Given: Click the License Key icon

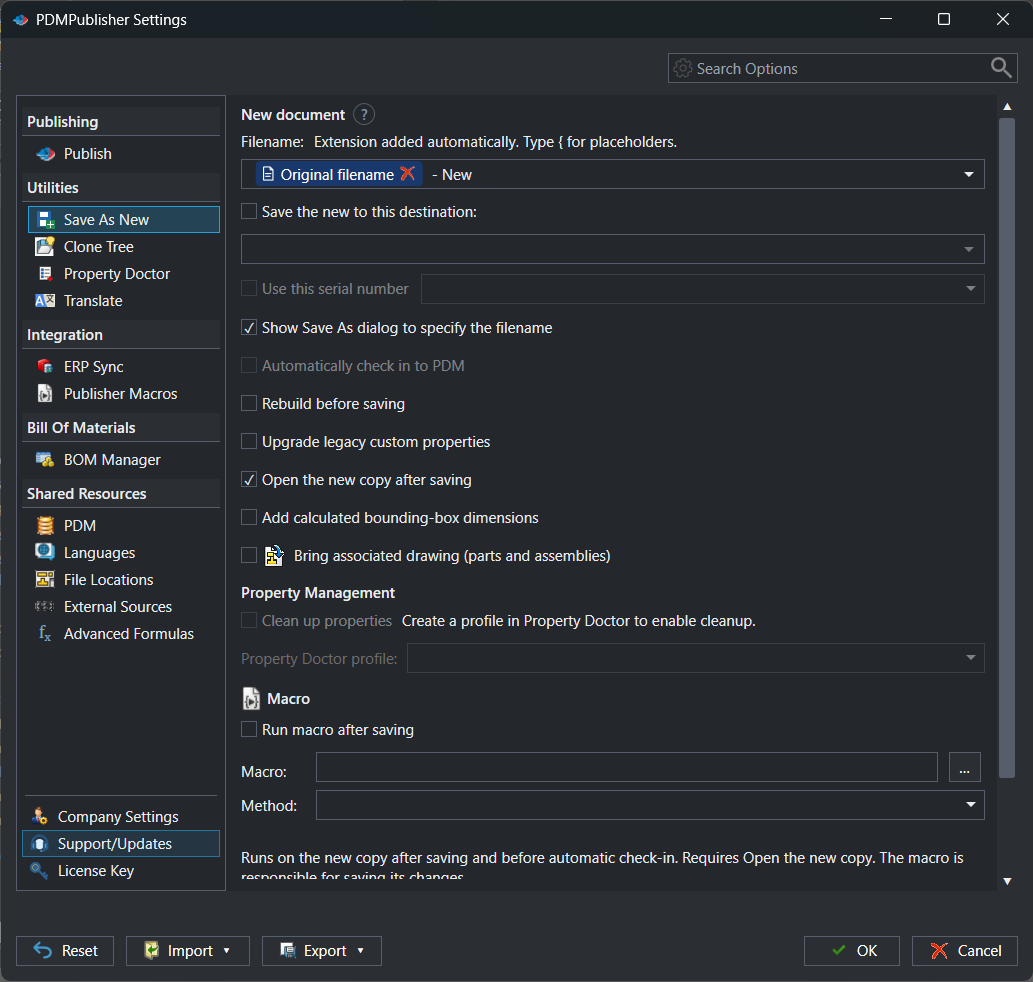Looking at the screenshot, I should pyautogui.click(x=40, y=871).
